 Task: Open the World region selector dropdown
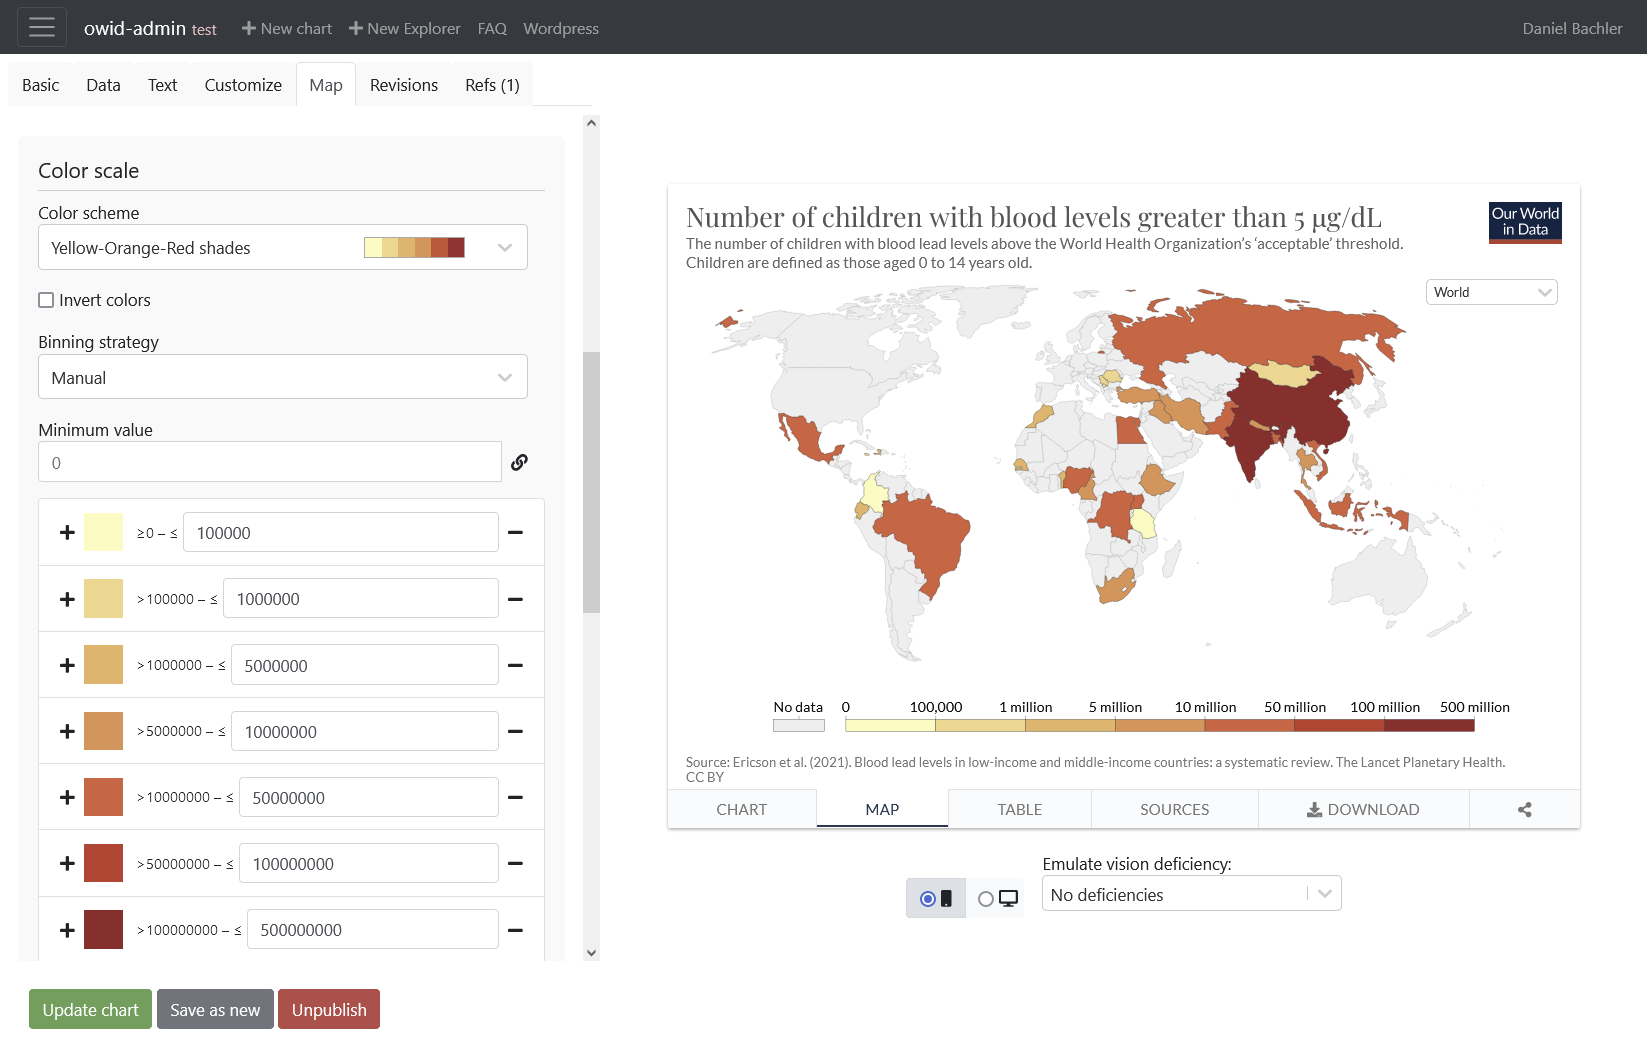[x=1491, y=292]
